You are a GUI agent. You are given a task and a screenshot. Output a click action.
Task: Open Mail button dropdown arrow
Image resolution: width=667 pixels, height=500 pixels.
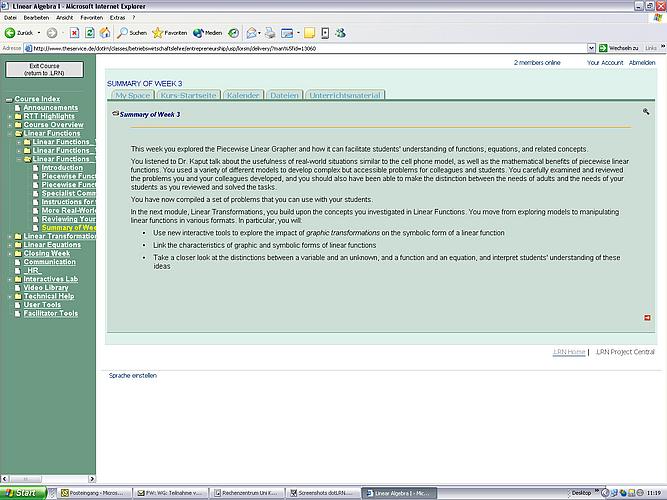(x=259, y=33)
